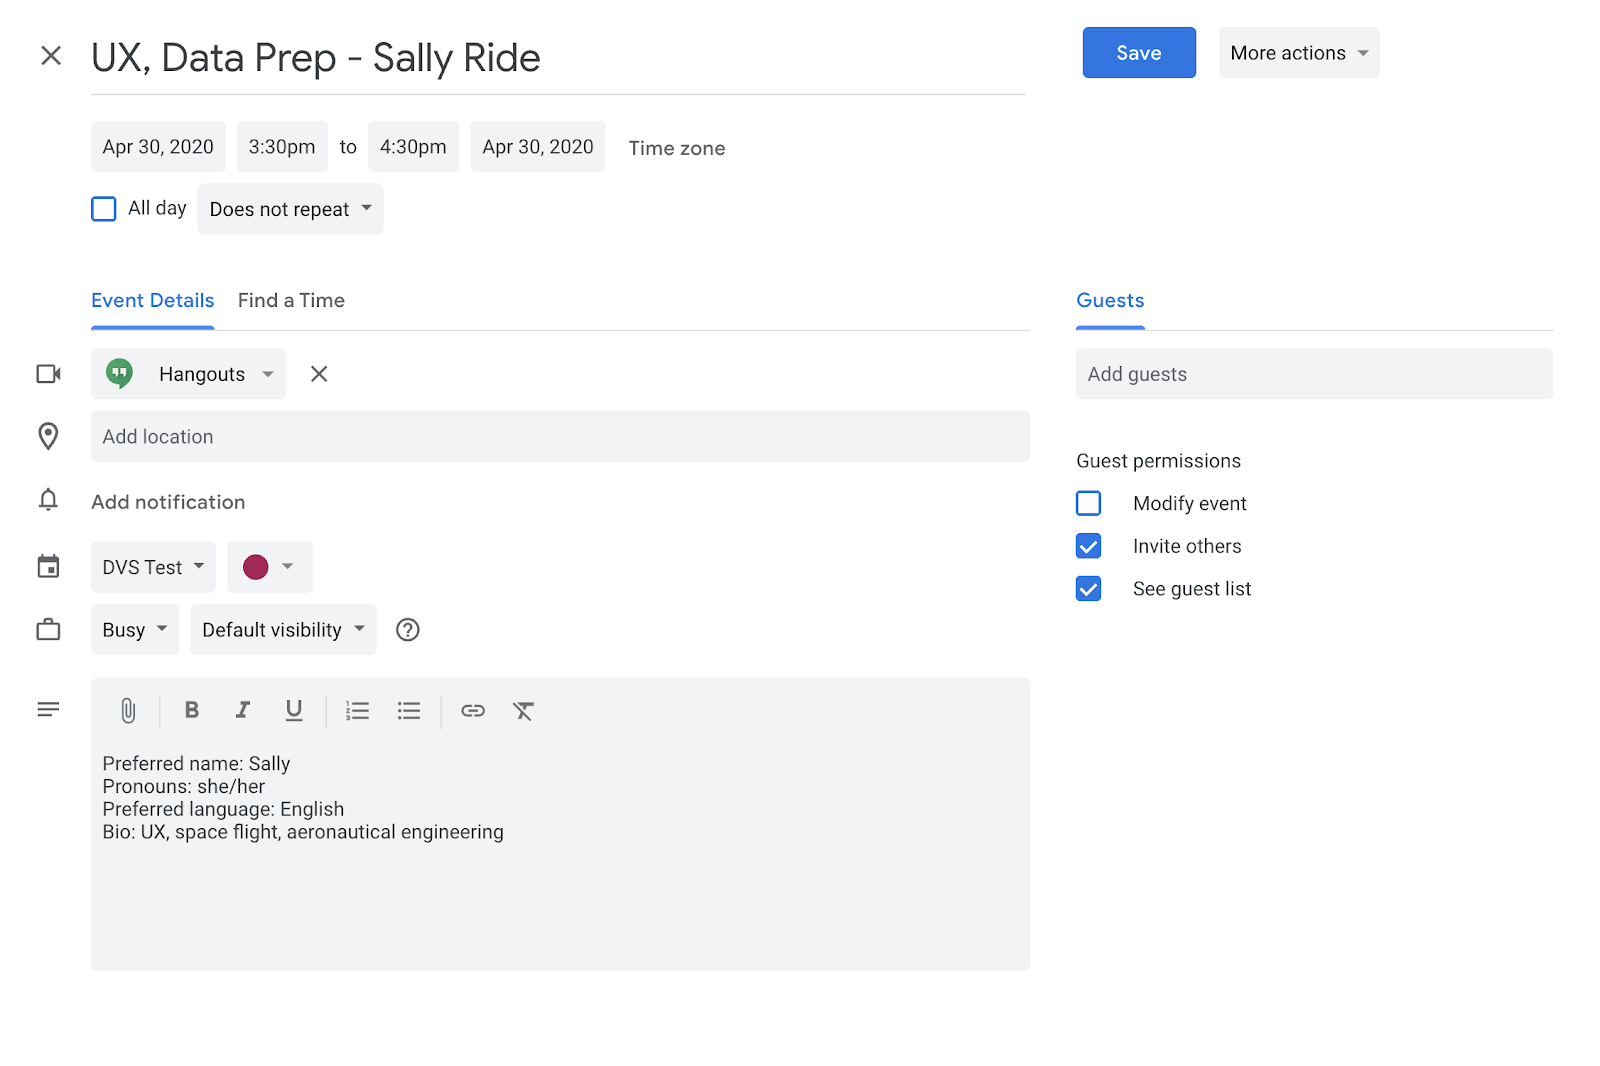Insert a link in description
This screenshot has height=1066, width=1600.
473,711
